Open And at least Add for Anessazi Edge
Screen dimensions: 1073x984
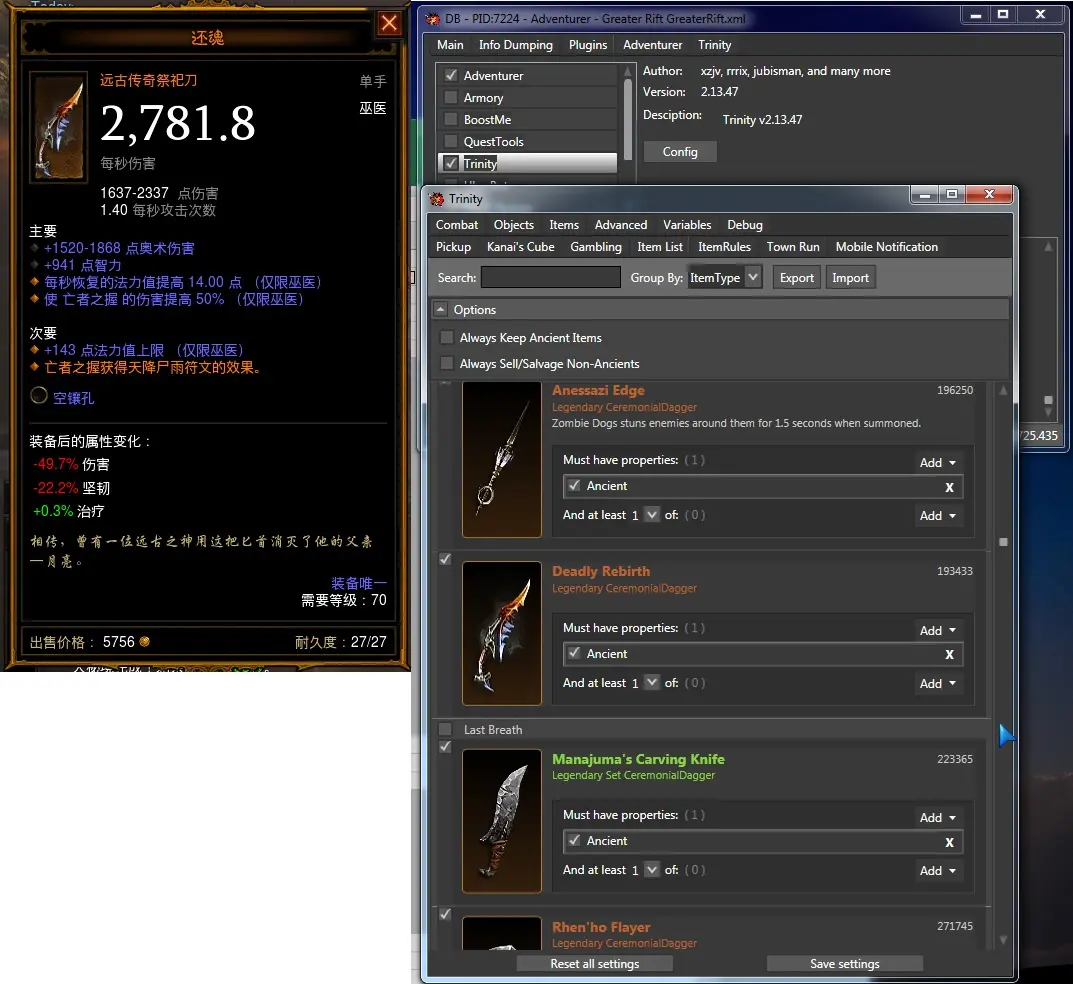pos(937,516)
